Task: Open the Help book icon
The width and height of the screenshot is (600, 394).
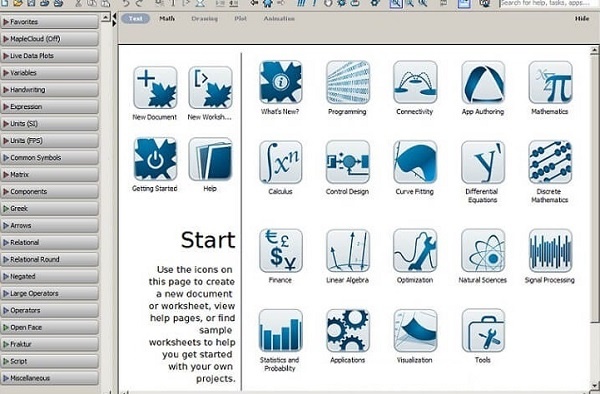Action: click(x=210, y=159)
